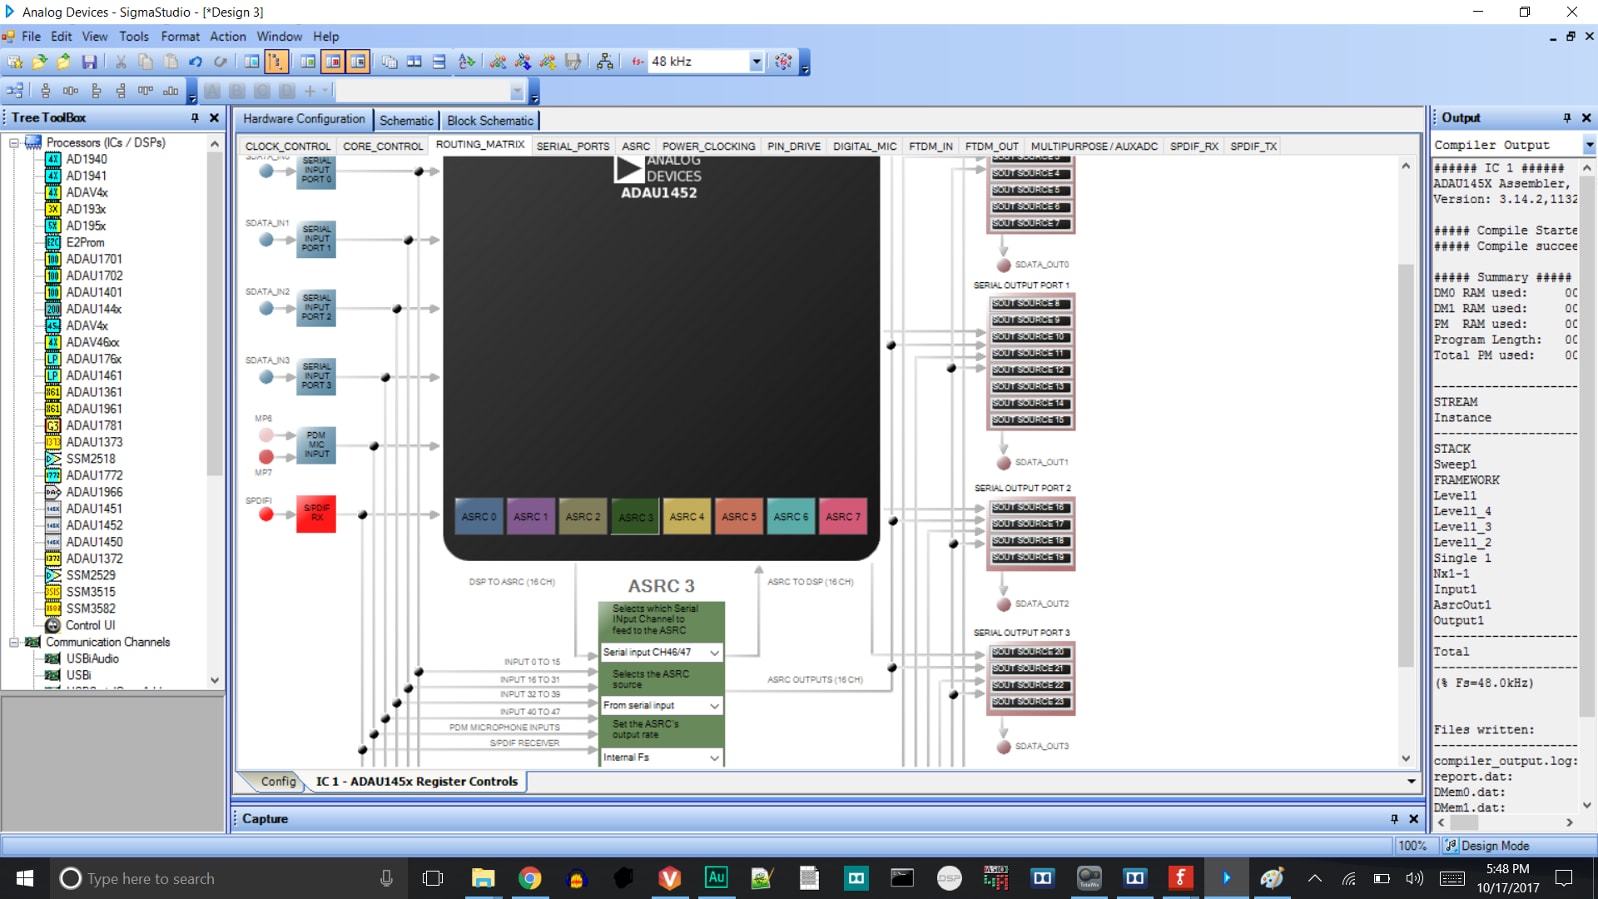Open the From serial input dropdown

pos(714,705)
